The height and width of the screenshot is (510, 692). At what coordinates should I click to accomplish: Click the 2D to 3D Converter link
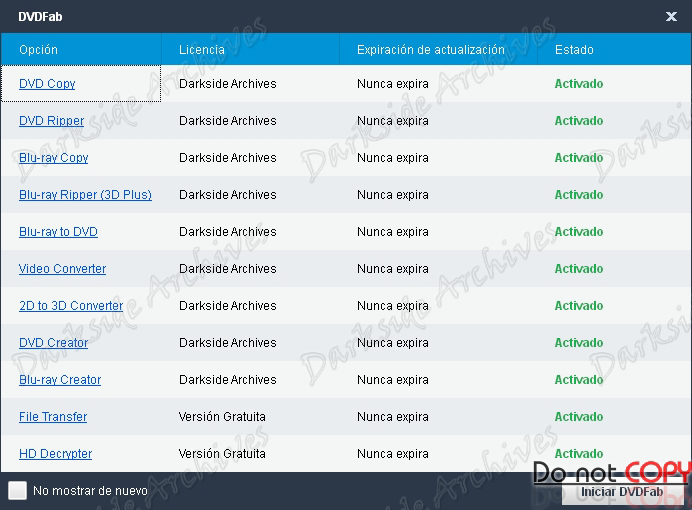(71, 306)
